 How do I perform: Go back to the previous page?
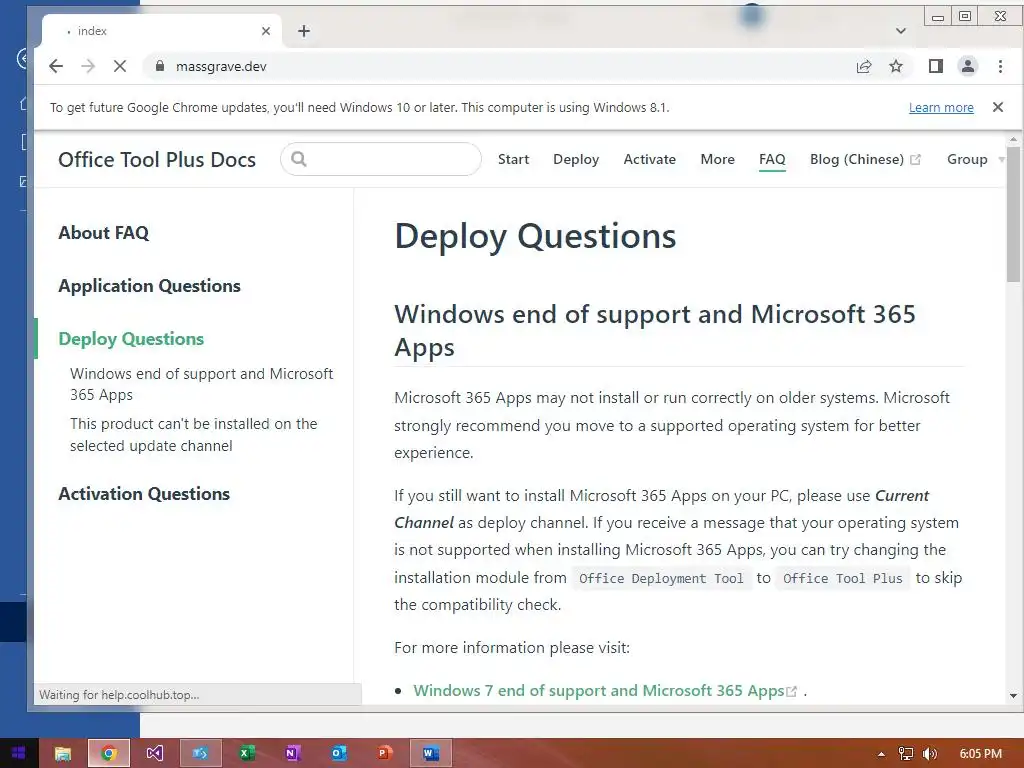[x=56, y=66]
